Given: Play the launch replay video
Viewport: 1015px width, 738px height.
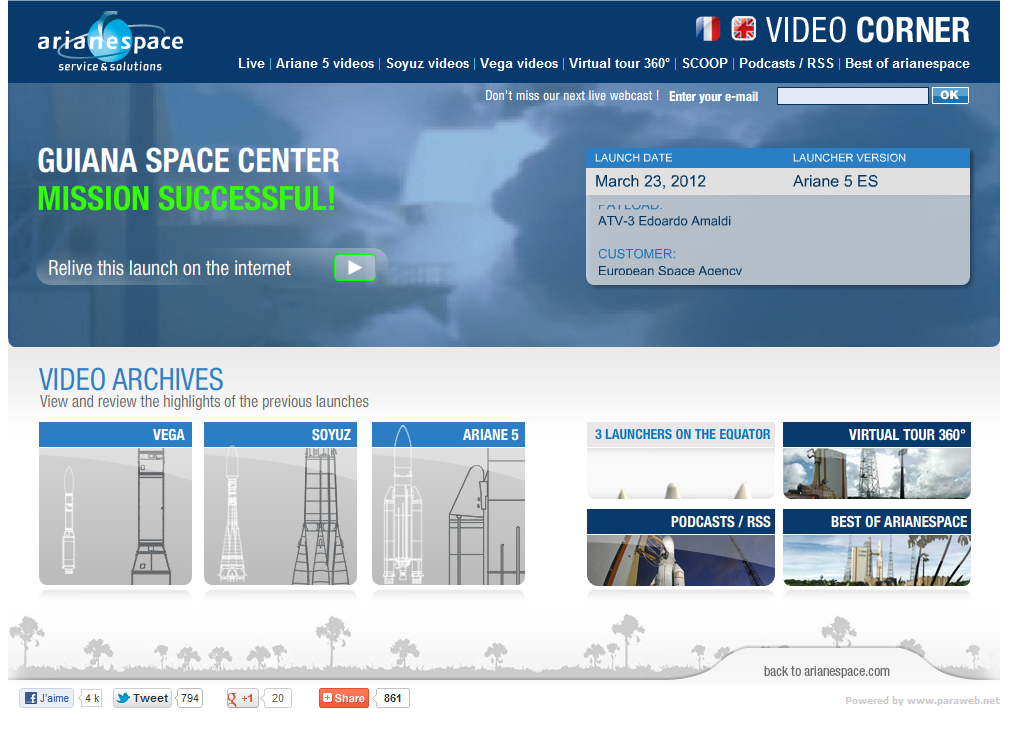Looking at the screenshot, I should [x=355, y=267].
